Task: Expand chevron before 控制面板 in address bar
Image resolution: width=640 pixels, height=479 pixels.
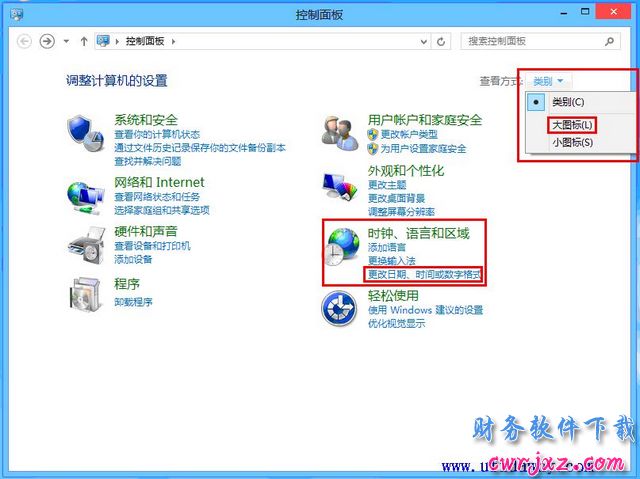Action: (x=117, y=41)
